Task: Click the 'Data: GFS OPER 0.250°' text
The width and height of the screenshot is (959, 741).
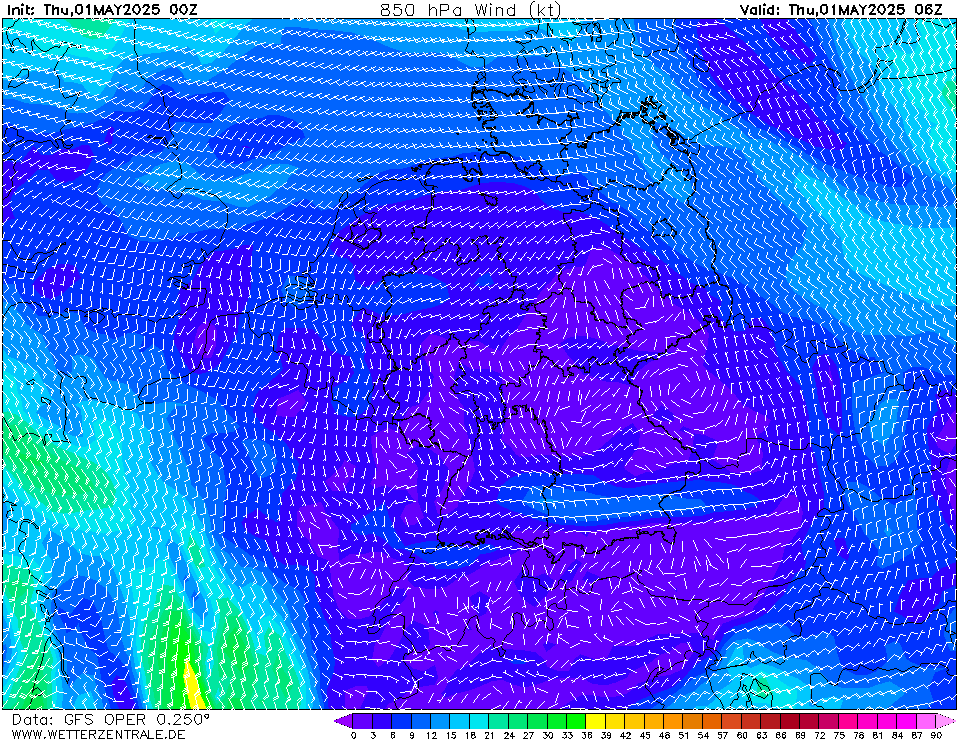Action: pyautogui.click(x=111, y=720)
